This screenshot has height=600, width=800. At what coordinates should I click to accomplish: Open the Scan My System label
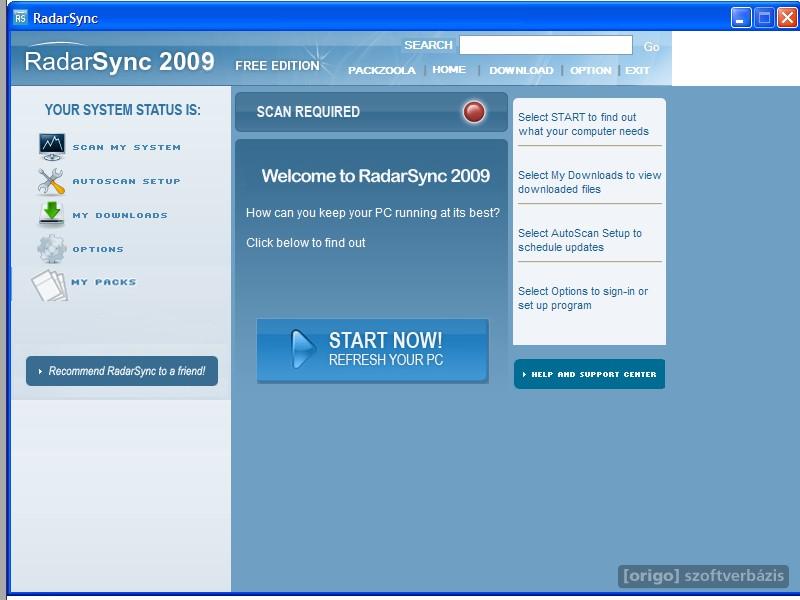[x=127, y=147]
